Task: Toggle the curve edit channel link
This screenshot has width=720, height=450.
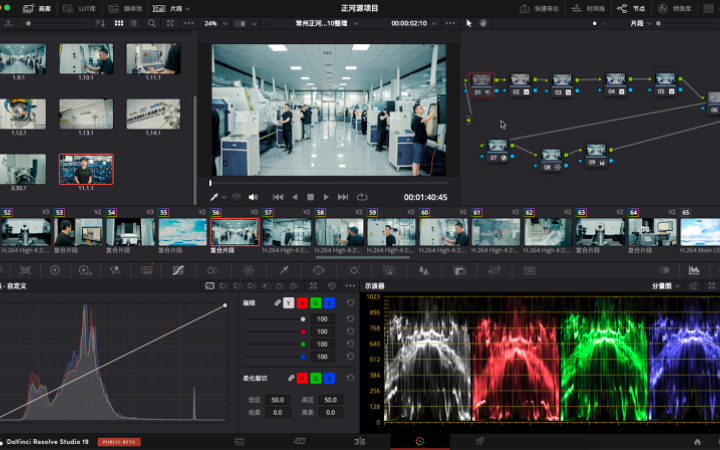Action: [x=277, y=303]
